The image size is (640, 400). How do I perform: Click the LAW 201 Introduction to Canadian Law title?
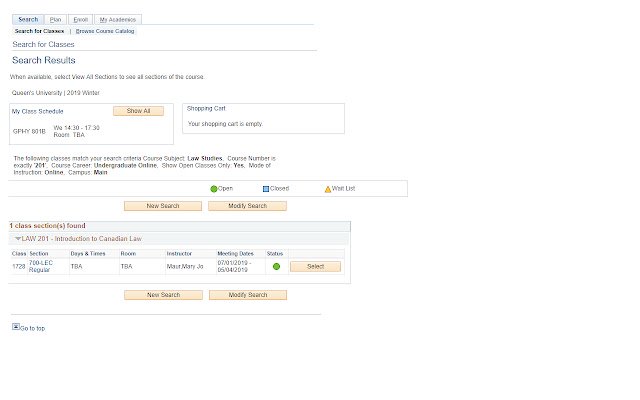click(x=82, y=239)
